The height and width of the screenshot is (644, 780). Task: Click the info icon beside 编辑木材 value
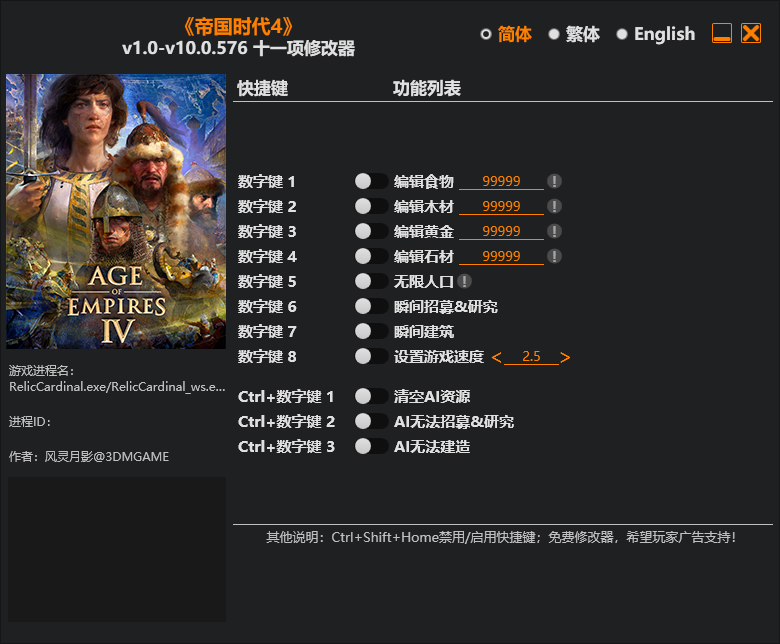click(x=554, y=206)
